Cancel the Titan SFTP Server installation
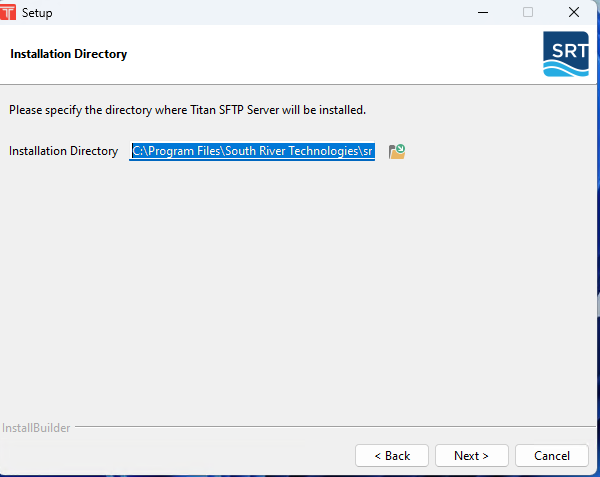Image resolution: width=600 pixels, height=477 pixels. (551, 455)
